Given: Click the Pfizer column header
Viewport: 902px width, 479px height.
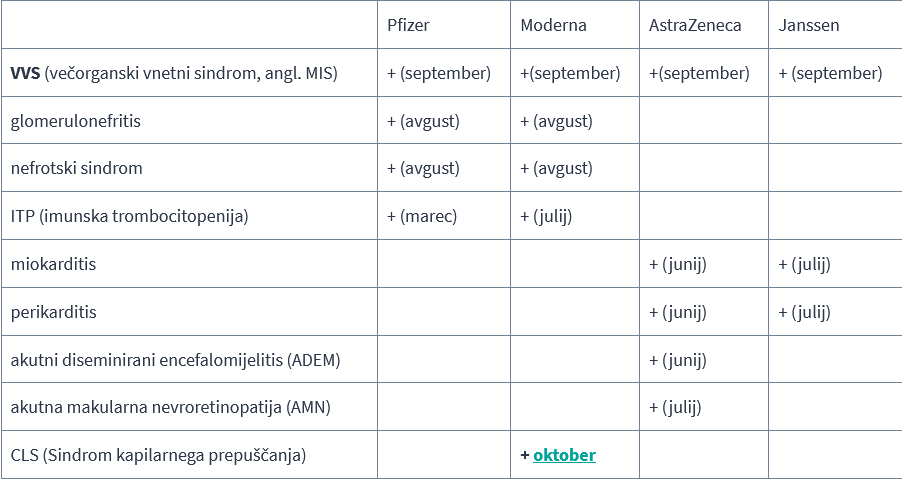Looking at the screenshot, I should [408, 25].
